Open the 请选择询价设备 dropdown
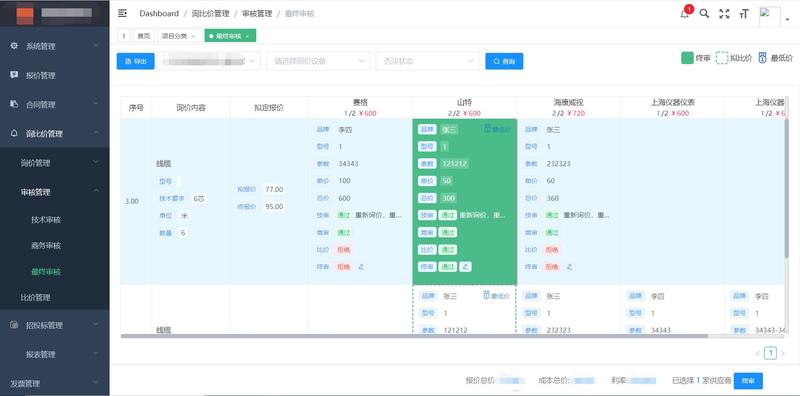 coord(318,61)
